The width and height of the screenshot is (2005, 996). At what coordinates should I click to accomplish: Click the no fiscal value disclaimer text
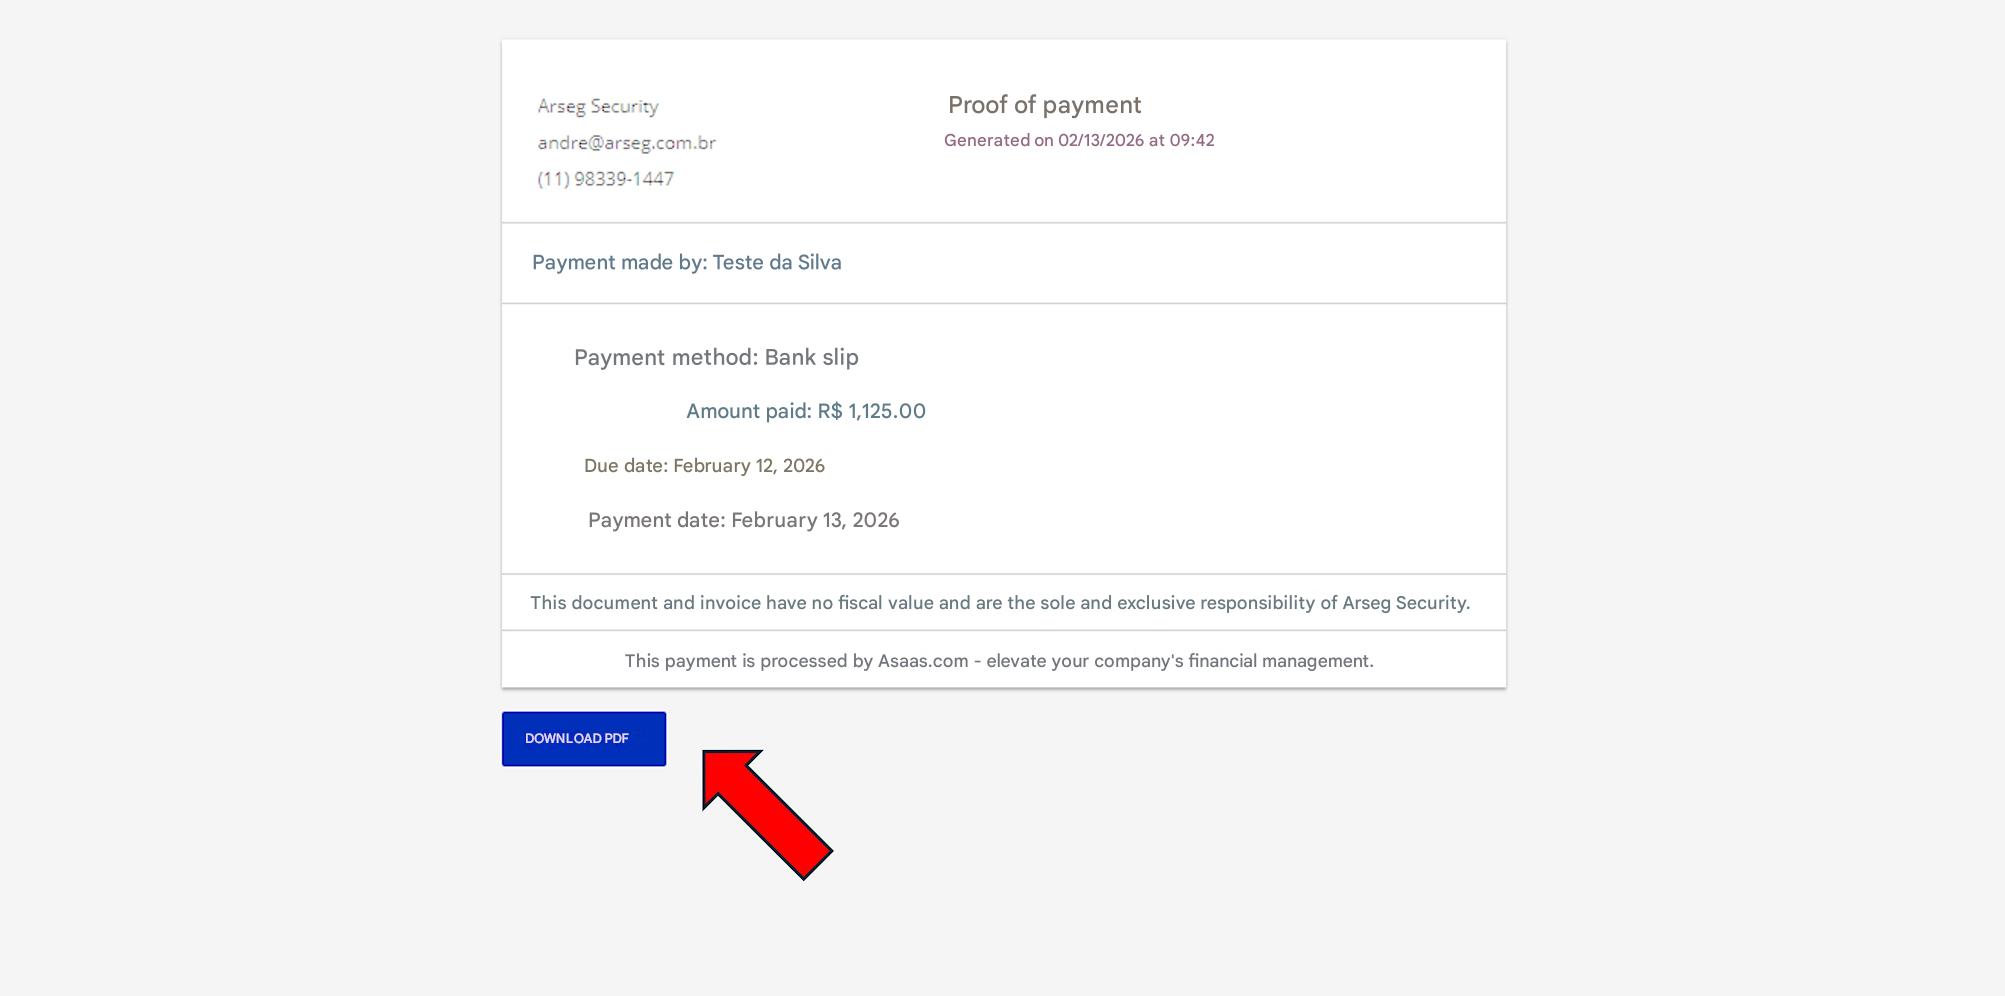tap(999, 603)
